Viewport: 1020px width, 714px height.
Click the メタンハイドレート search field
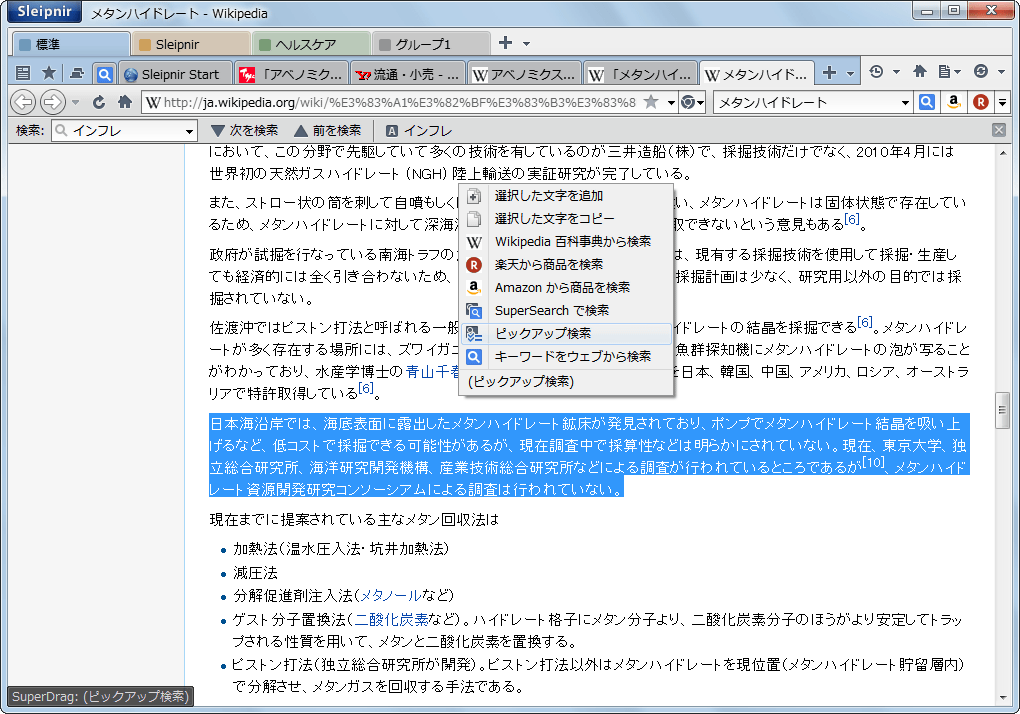click(x=807, y=103)
